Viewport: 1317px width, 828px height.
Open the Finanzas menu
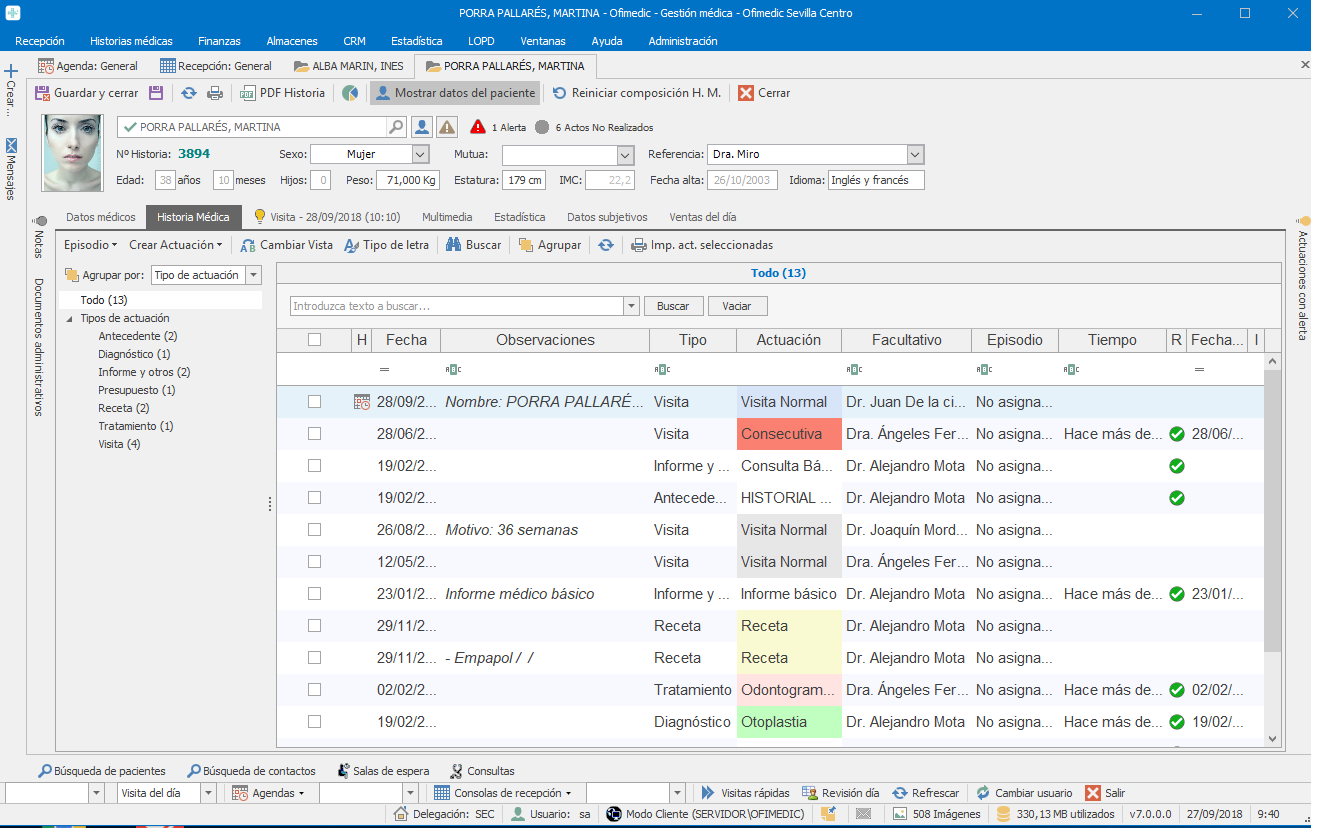click(219, 41)
